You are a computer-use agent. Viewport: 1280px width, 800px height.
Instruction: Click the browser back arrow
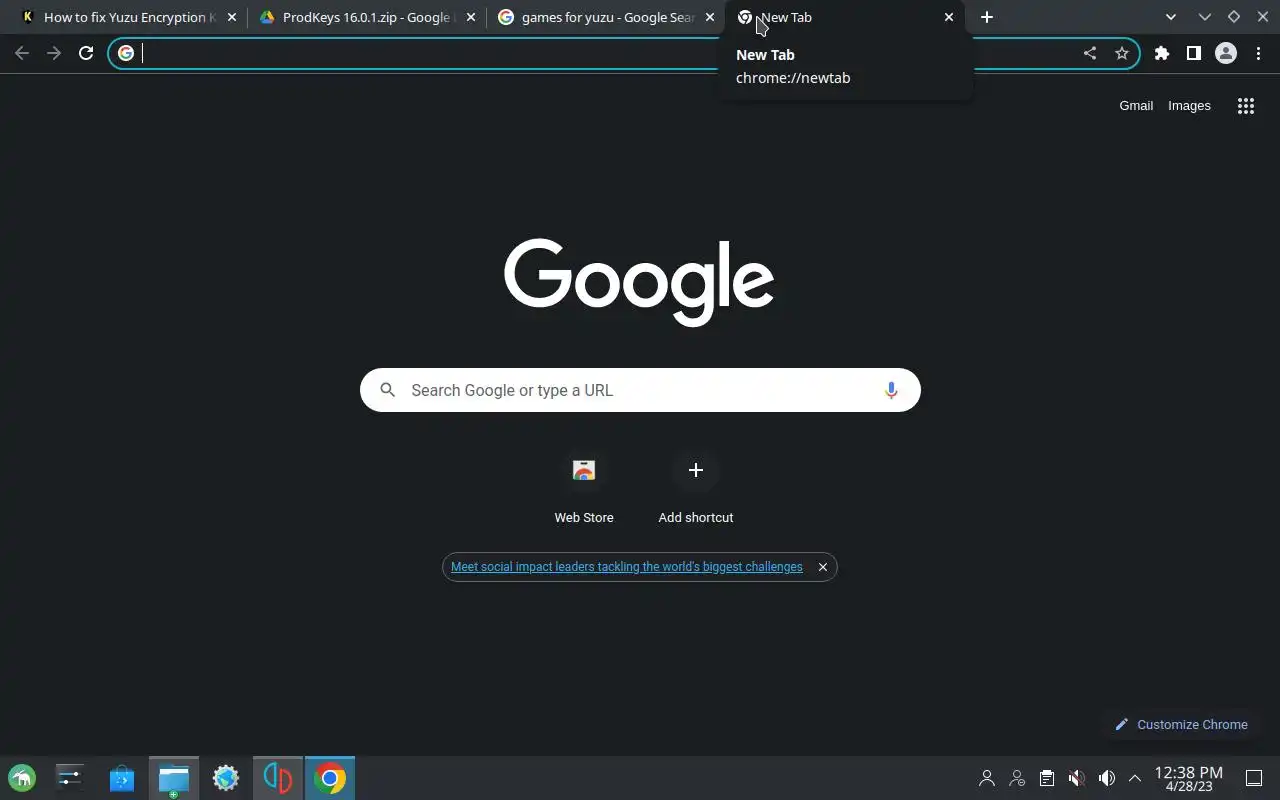(x=22, y=53)
